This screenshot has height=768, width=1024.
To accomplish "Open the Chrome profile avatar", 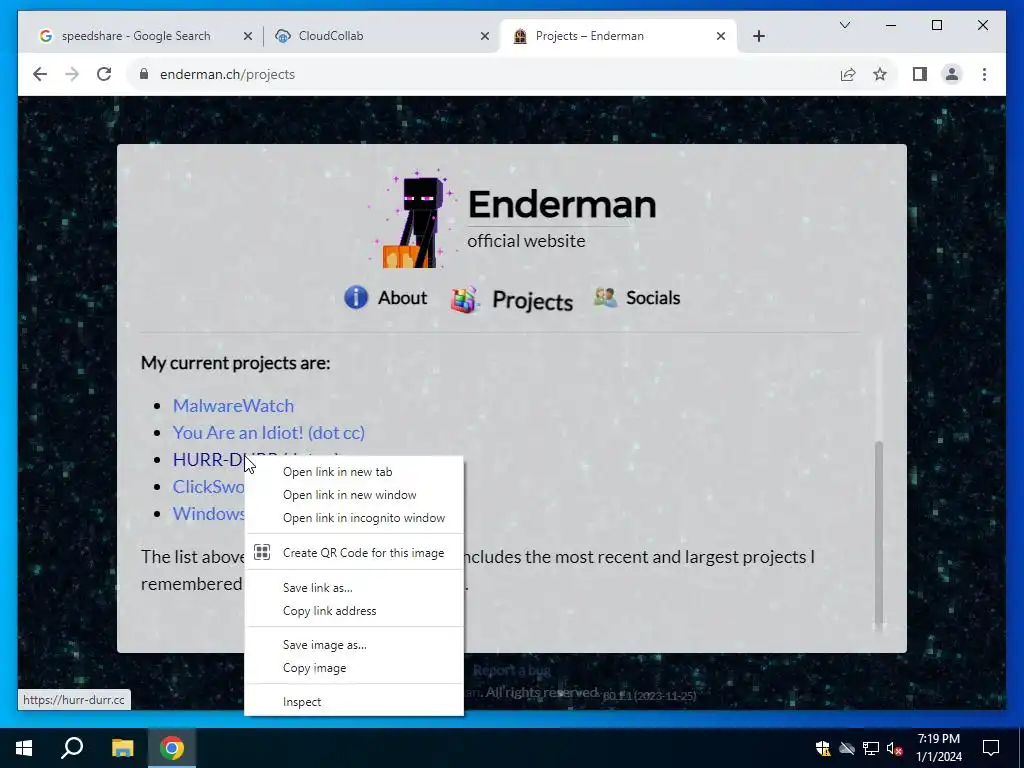I will [x=952, y=74].
